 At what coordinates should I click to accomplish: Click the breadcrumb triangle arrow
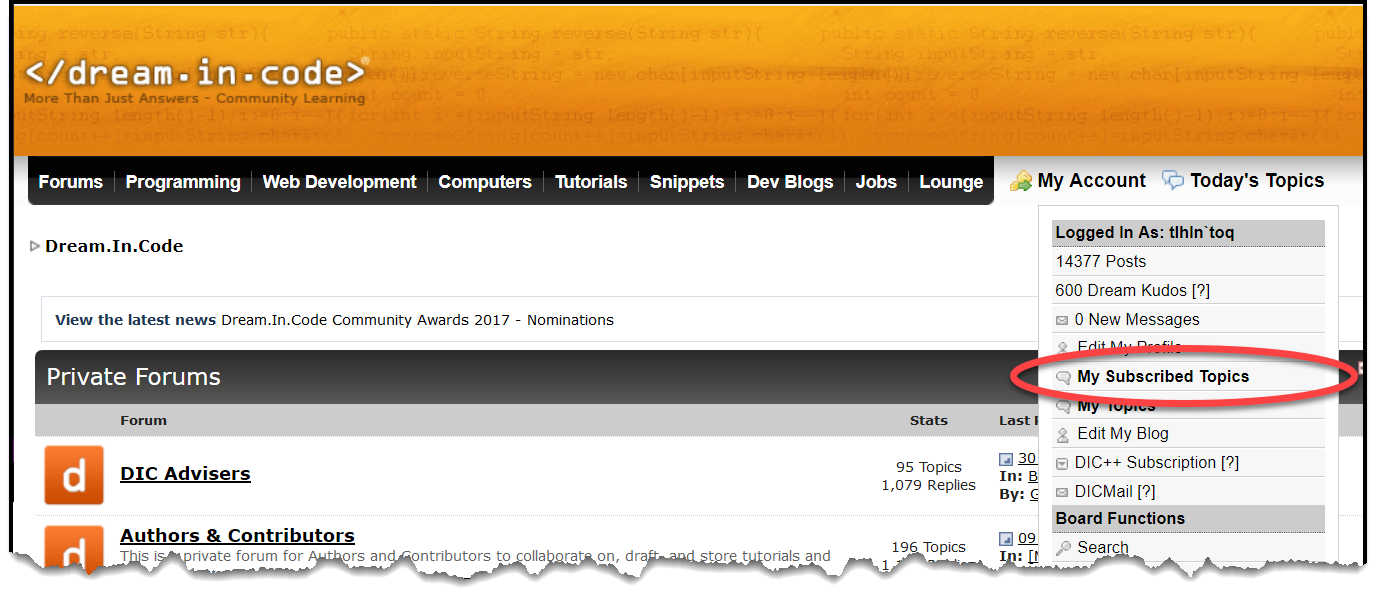tap(35, 246)
